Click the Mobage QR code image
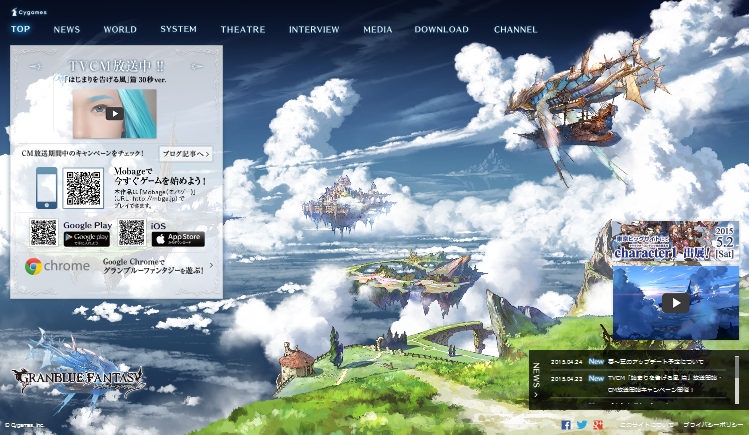 point(83,188)
